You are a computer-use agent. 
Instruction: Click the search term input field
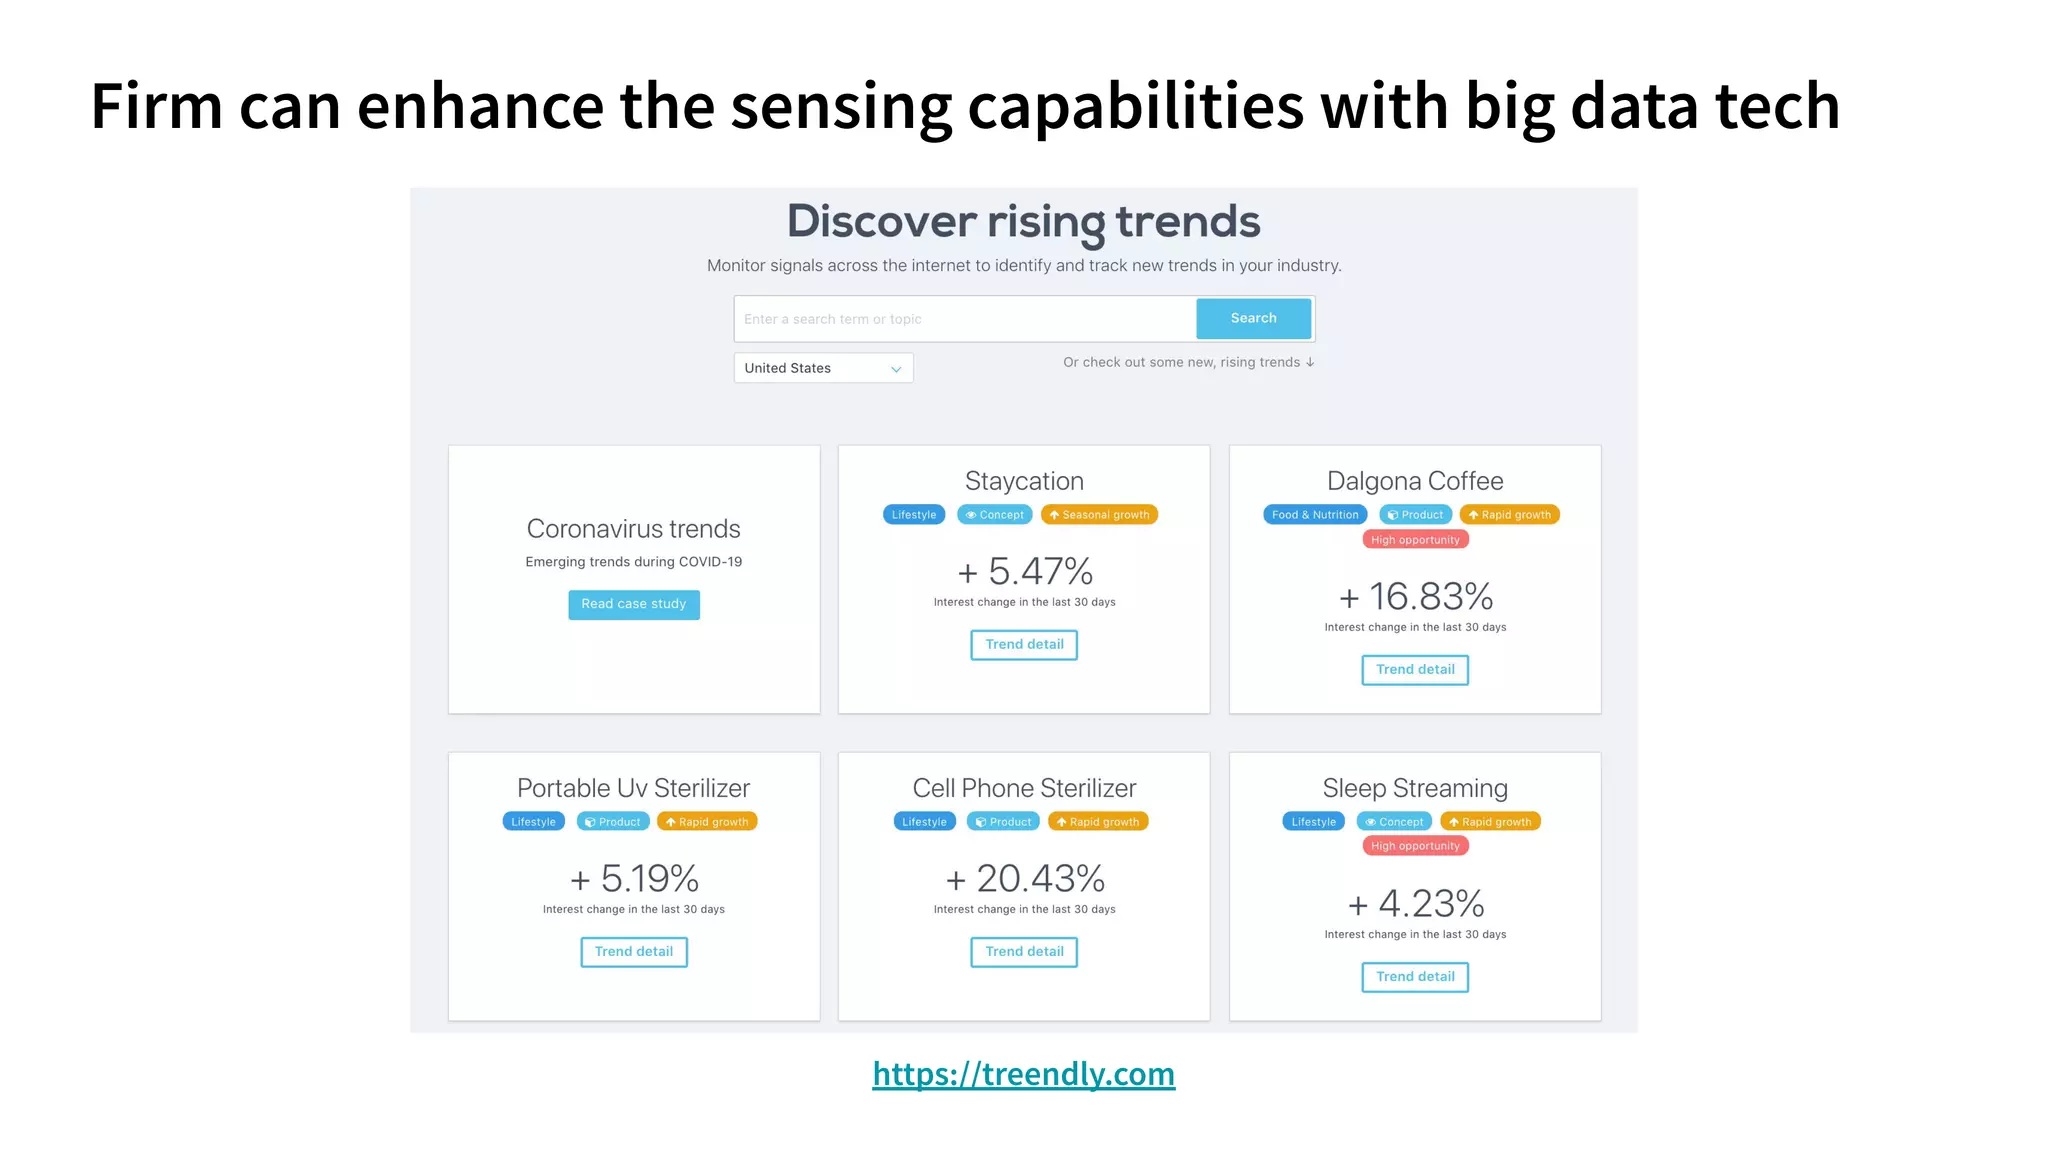[965, 319]
